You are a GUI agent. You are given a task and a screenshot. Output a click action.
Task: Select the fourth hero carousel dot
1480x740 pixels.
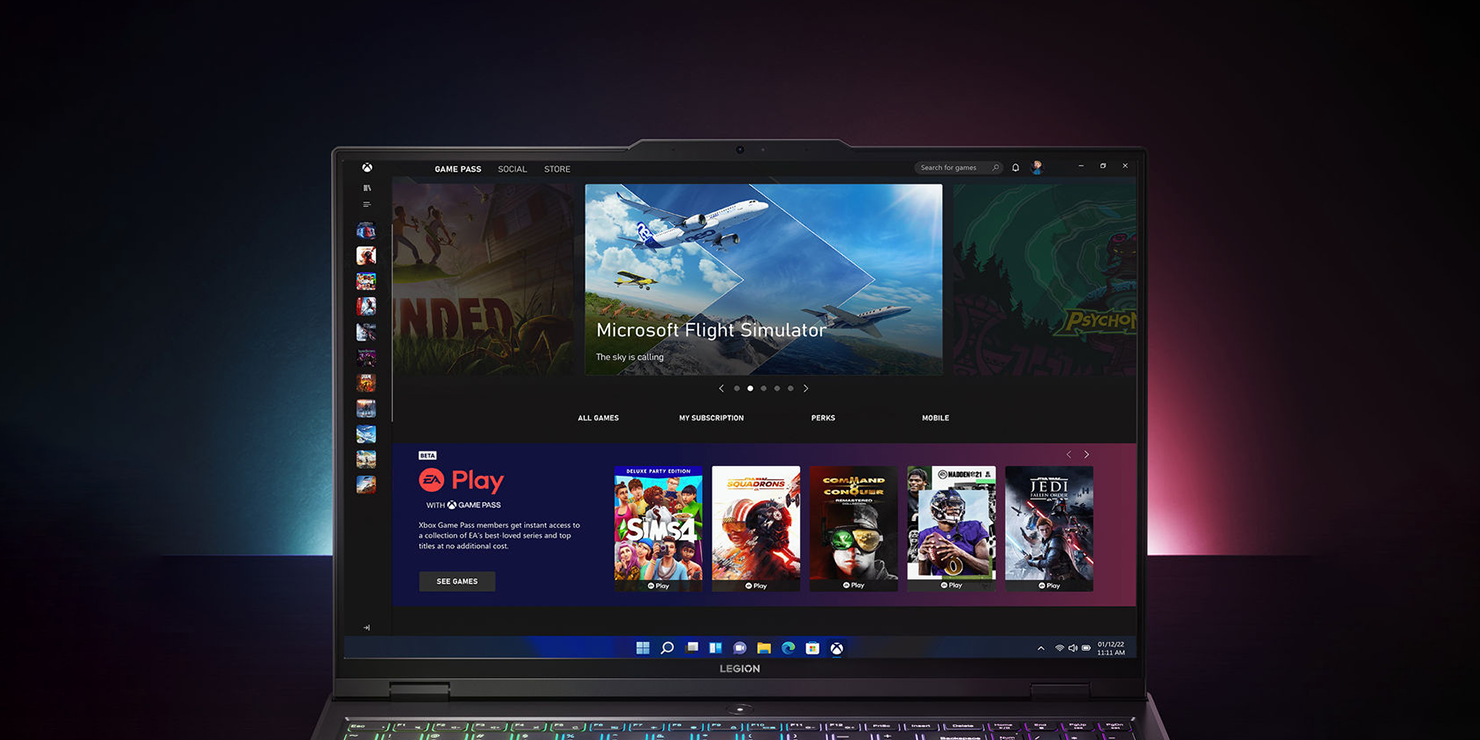[x=777, y=388]
